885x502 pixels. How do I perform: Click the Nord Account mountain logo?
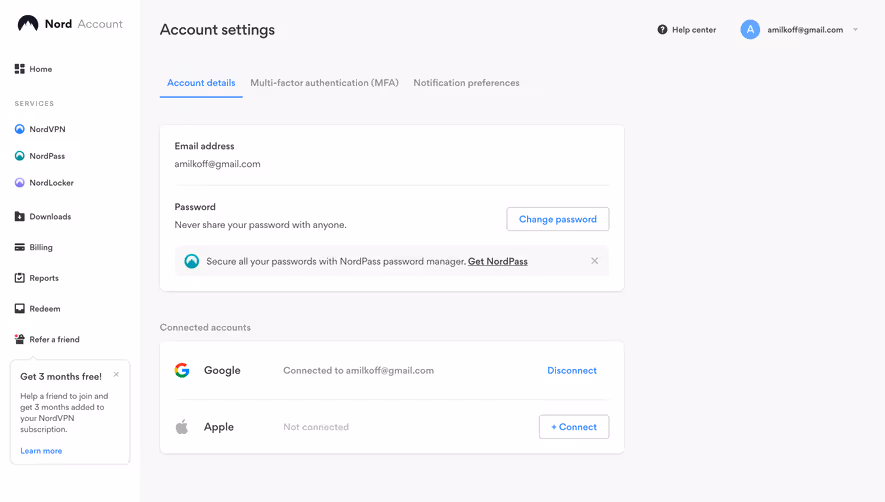pyautogui.click(x=28, y=24)
